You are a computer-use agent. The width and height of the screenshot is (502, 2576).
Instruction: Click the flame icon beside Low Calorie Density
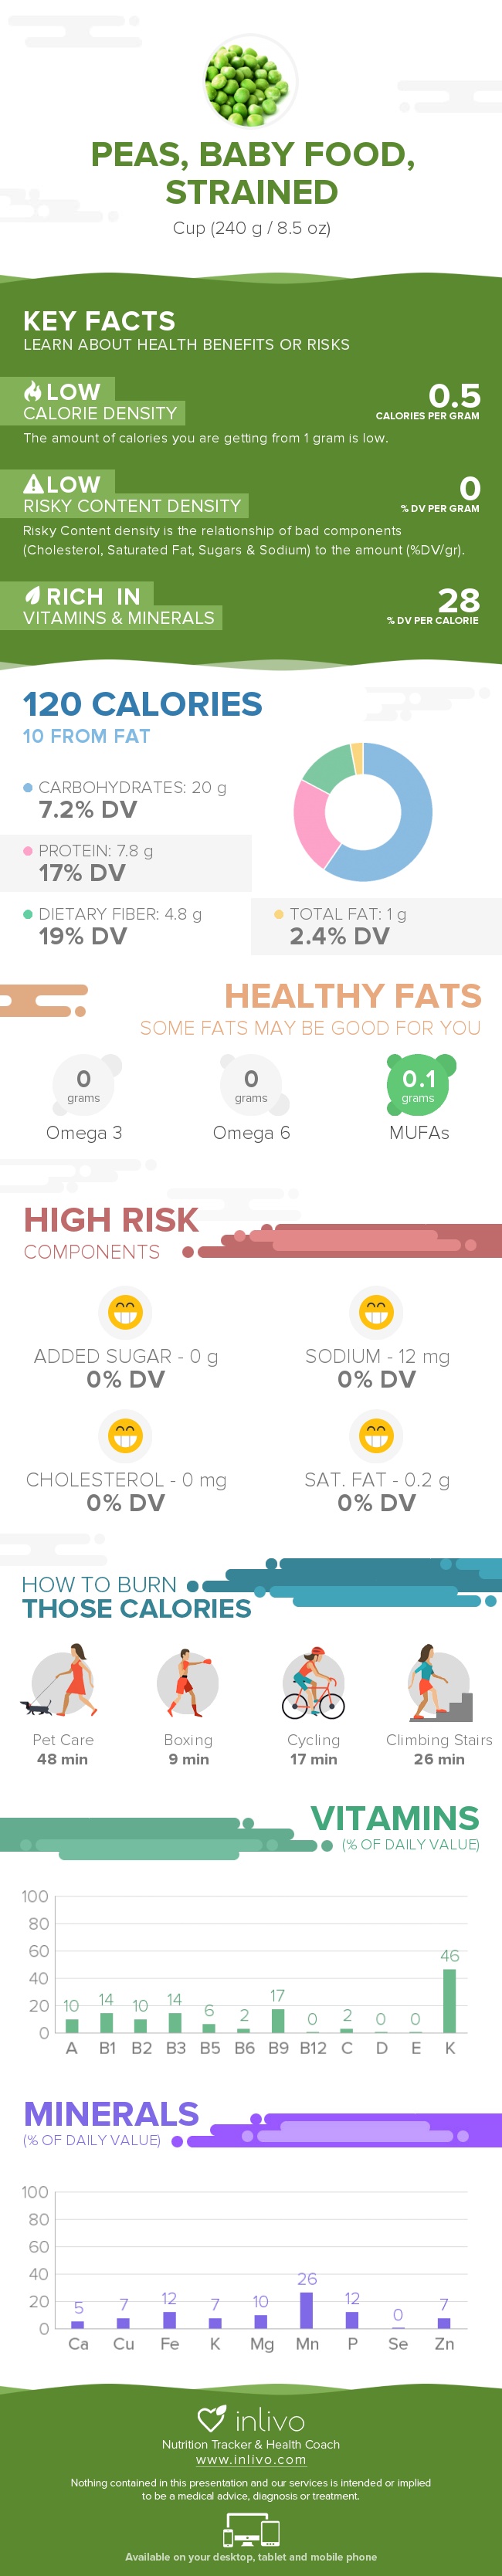point(33,391)
